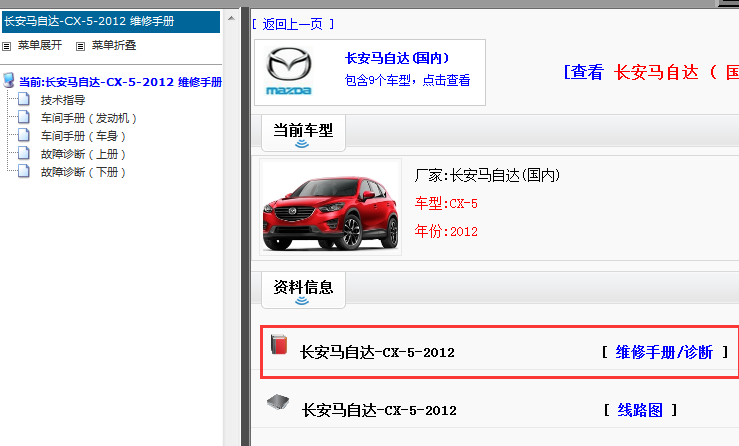Click the 长安马自达-CX-5-2012 维修手册 header bar

[x=111, y=22]
